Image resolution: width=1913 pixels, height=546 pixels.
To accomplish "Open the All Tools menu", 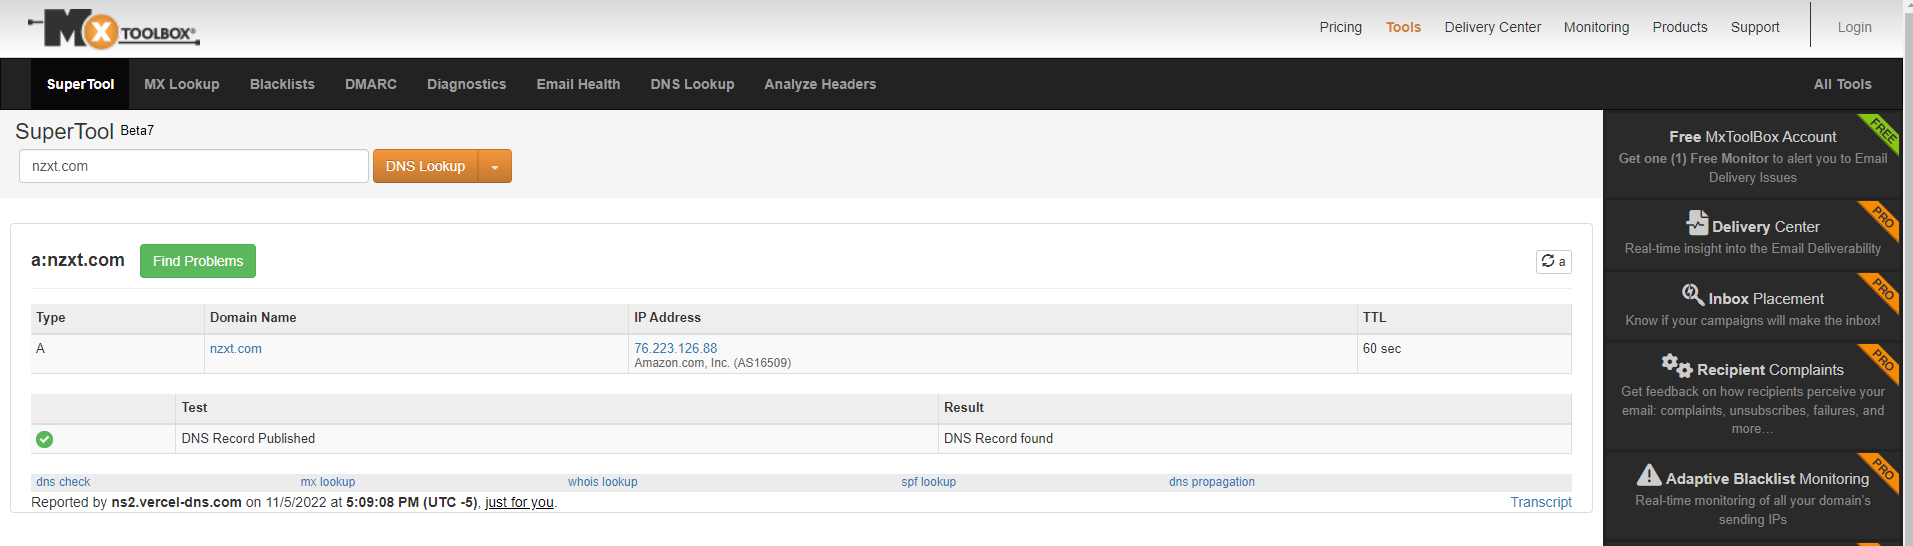I will point(1842,84).
